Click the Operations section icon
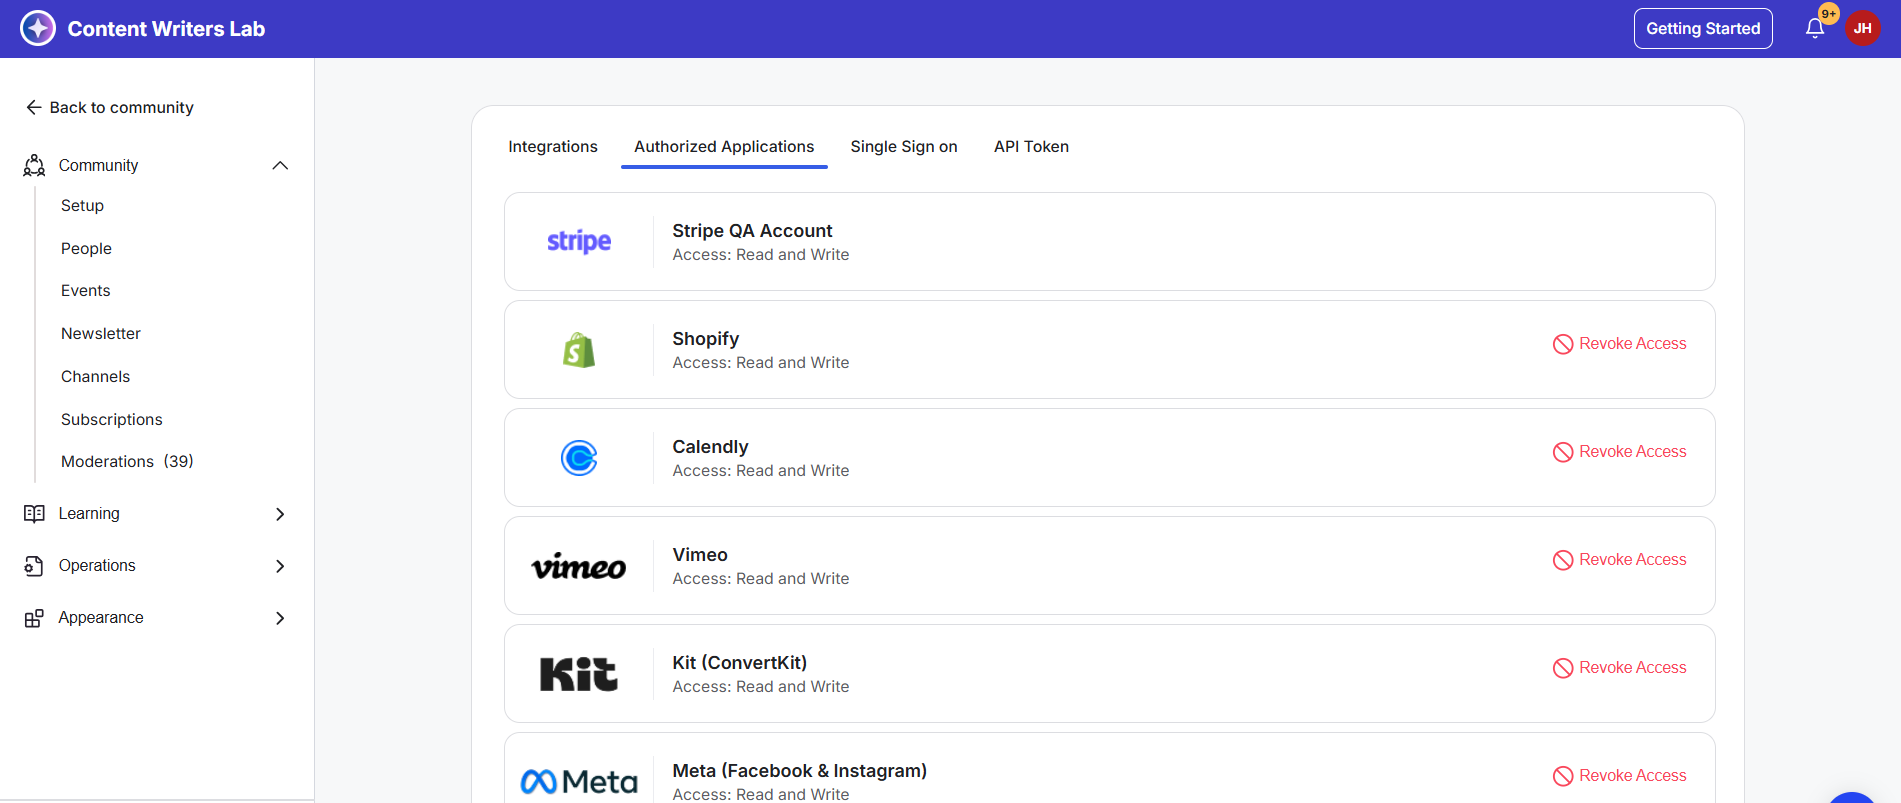 pos(34,566)
